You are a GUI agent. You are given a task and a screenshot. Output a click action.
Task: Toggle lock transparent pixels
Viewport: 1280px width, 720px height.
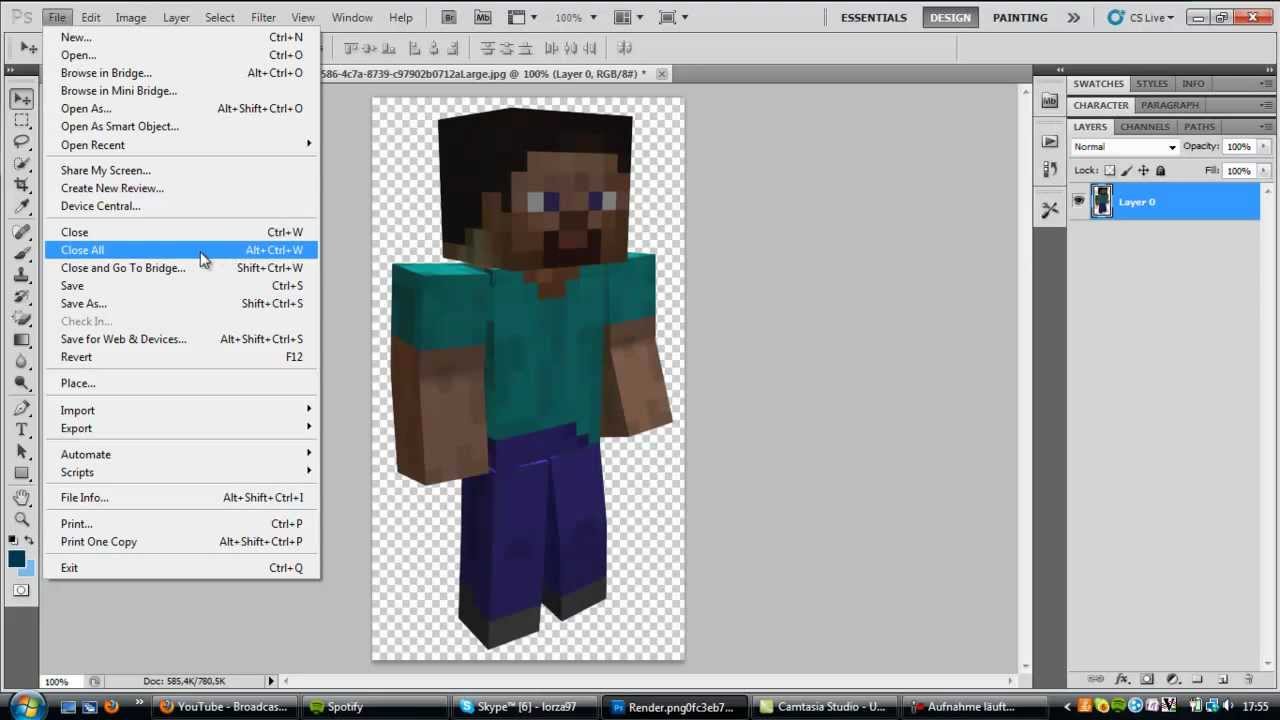tap(1109, 171)
